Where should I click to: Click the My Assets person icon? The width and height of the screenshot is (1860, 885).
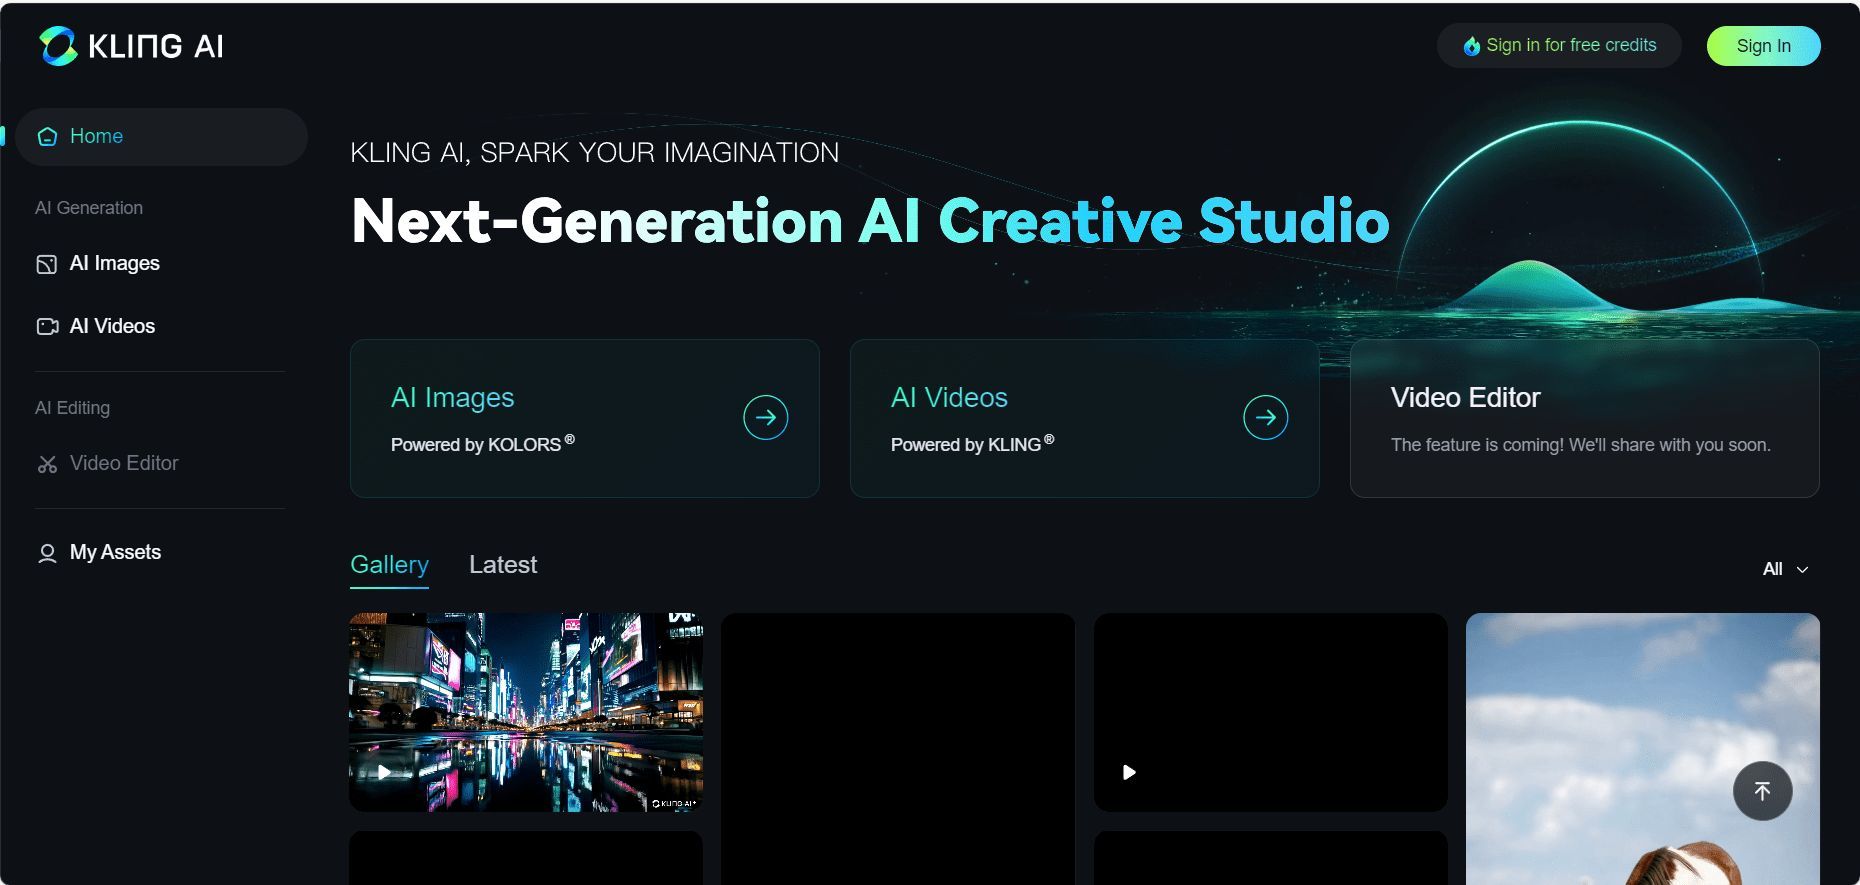(47, 553)
